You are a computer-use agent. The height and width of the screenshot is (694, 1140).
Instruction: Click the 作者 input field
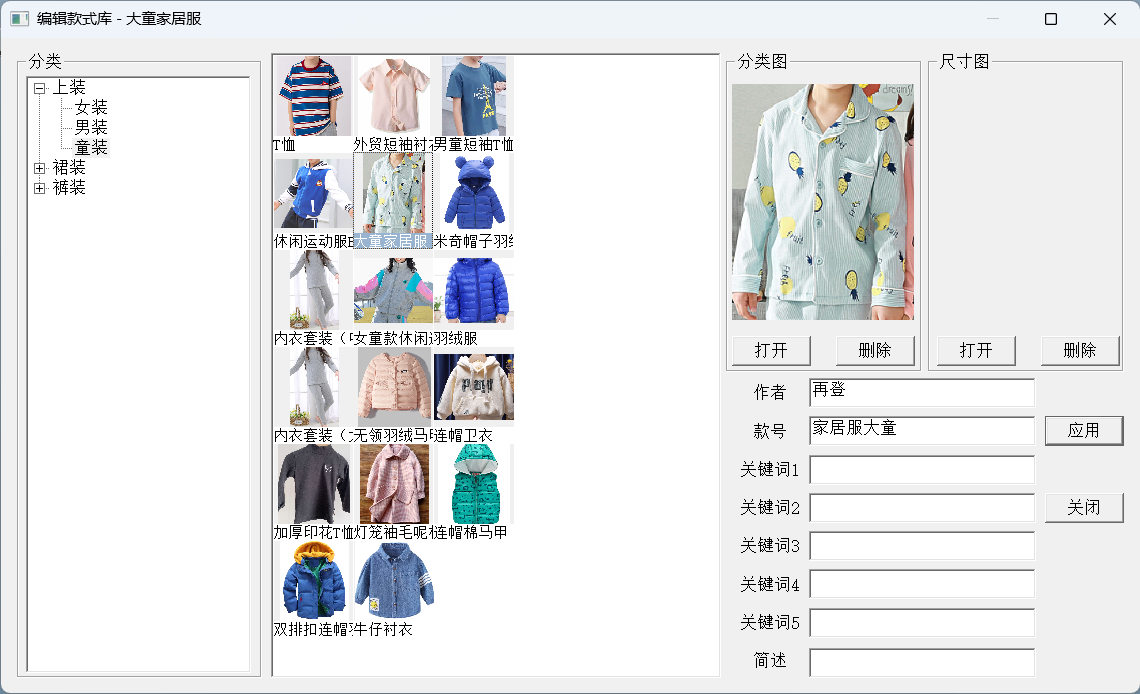(921, 392)
